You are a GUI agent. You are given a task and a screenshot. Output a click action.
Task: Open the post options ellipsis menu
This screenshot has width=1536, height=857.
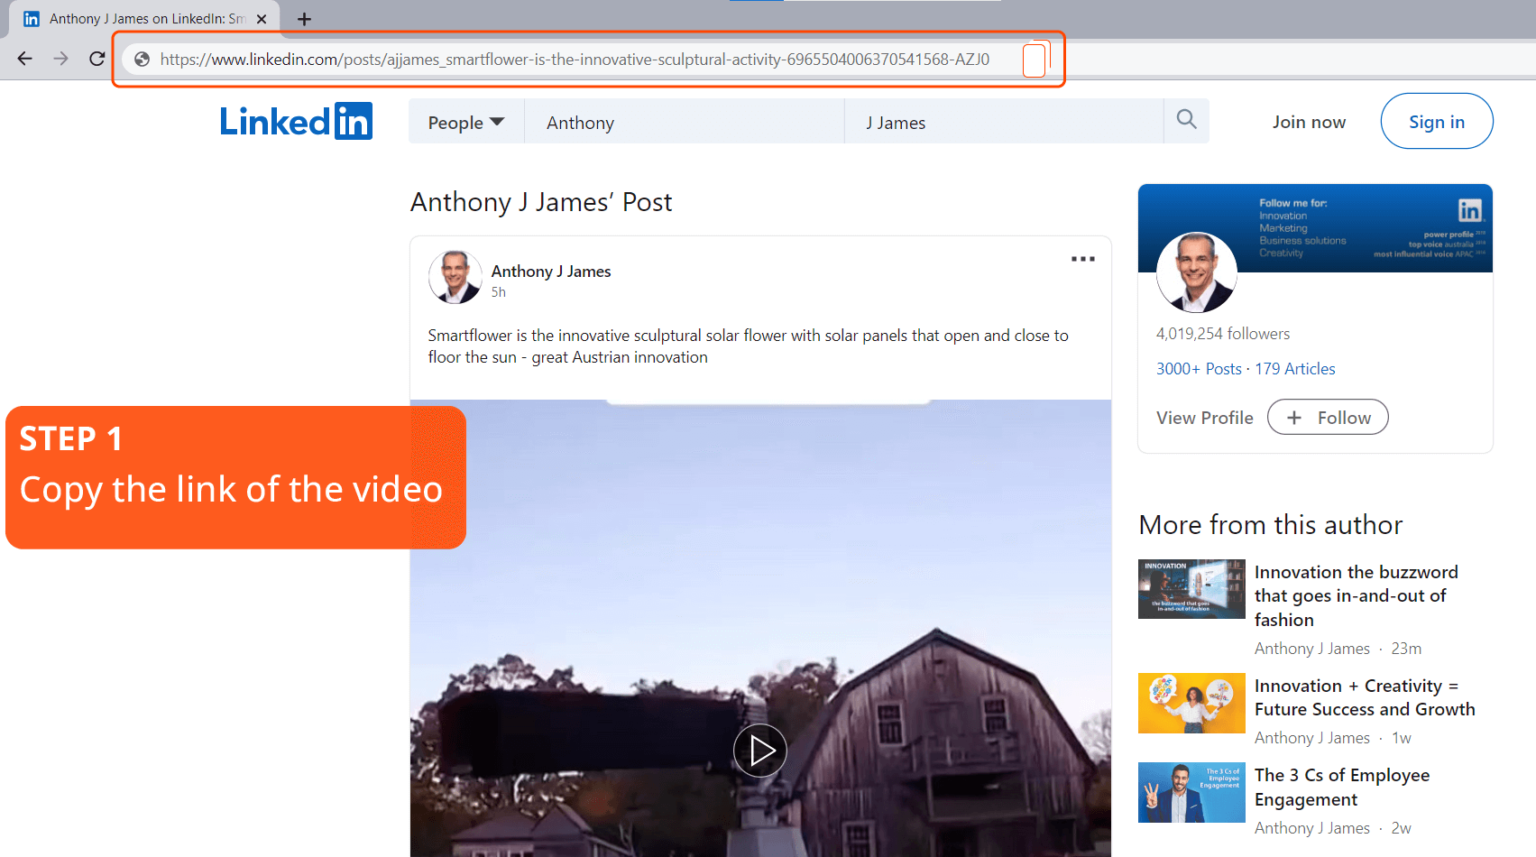click(x=1082, y=259)
